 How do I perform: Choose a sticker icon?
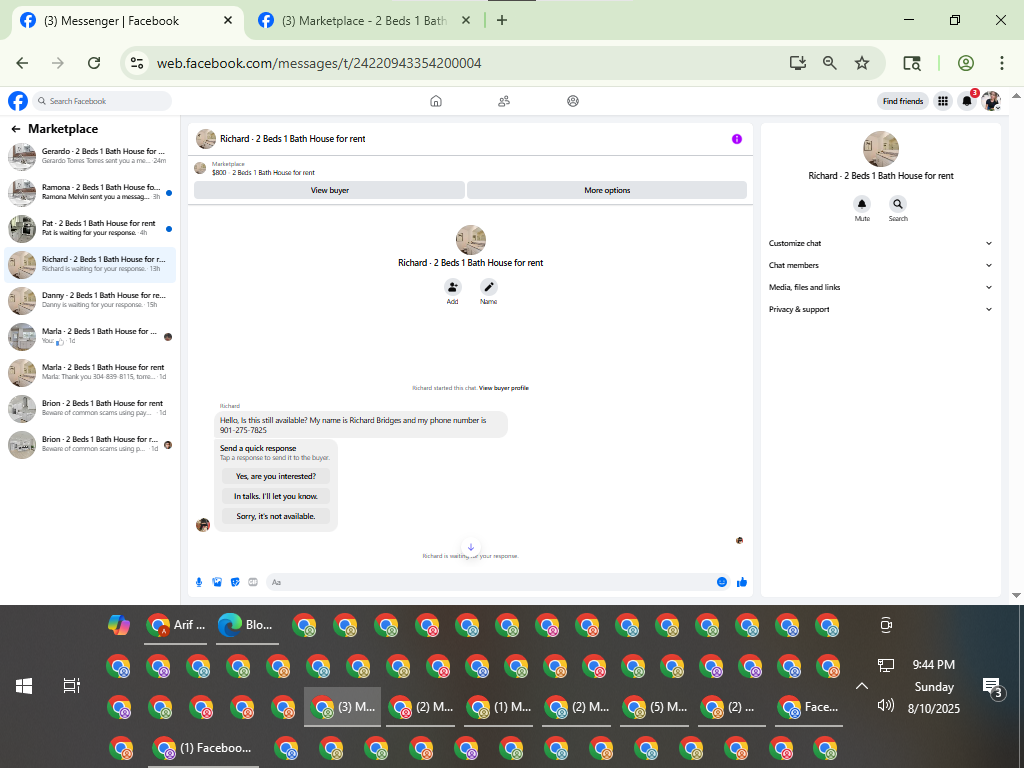pyautogui.click(x=235, y=582)
